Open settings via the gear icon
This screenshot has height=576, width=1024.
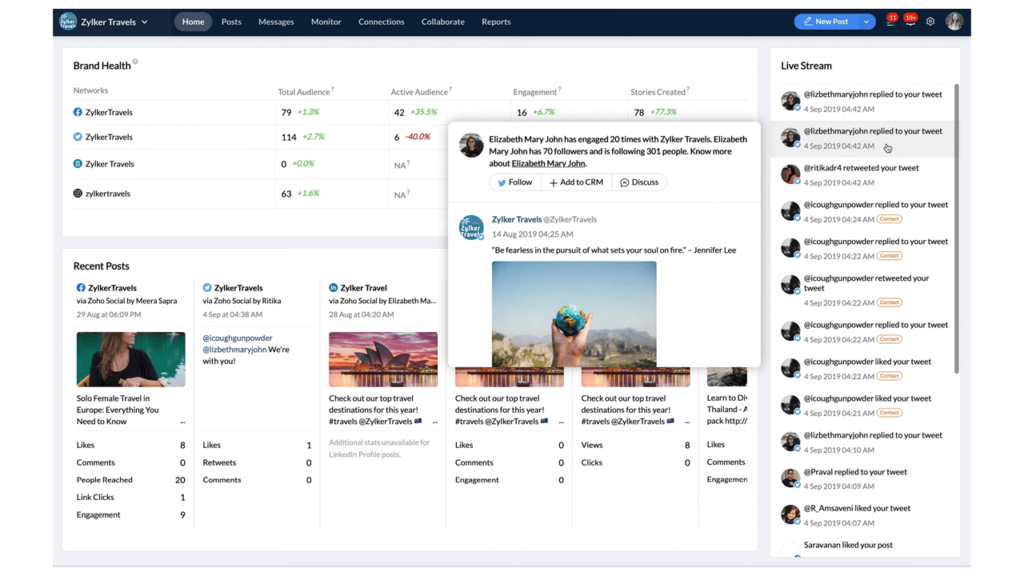pyautogui.click(x=931, y=22)
